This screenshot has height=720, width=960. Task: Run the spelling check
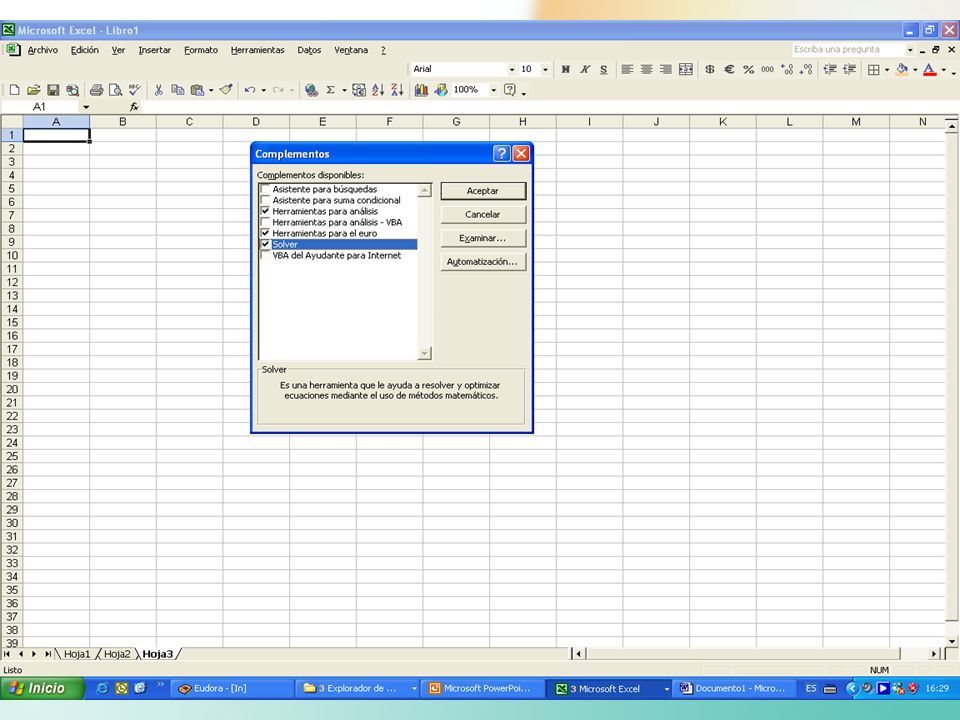pyautogui.click(x=134, y=90)
